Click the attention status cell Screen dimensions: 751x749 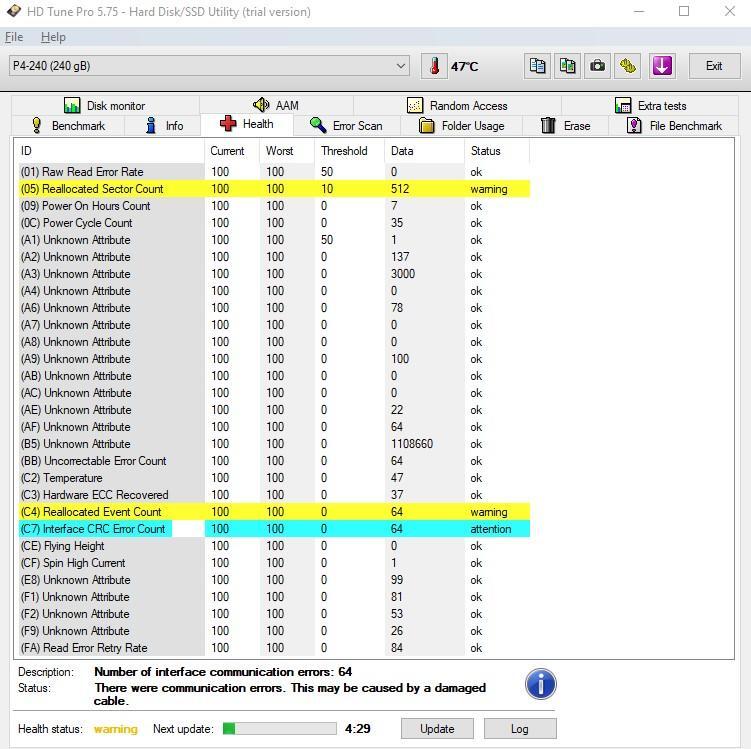(491, 529)
